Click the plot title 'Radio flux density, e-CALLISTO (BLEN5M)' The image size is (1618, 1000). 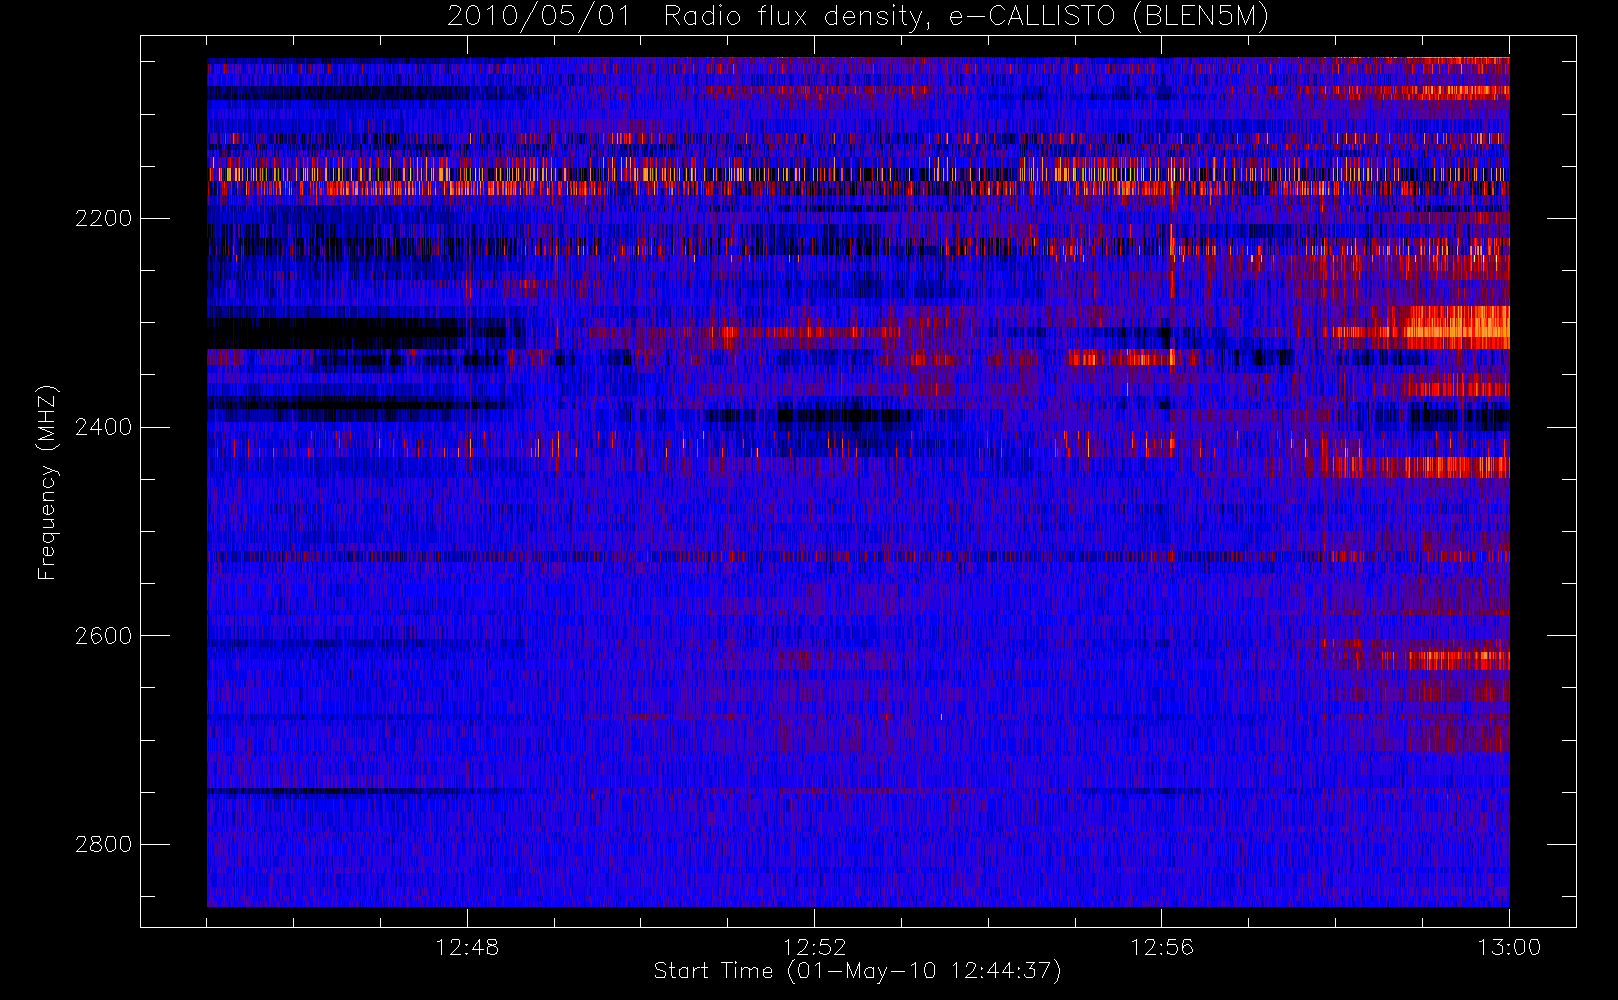coord(966,17)
